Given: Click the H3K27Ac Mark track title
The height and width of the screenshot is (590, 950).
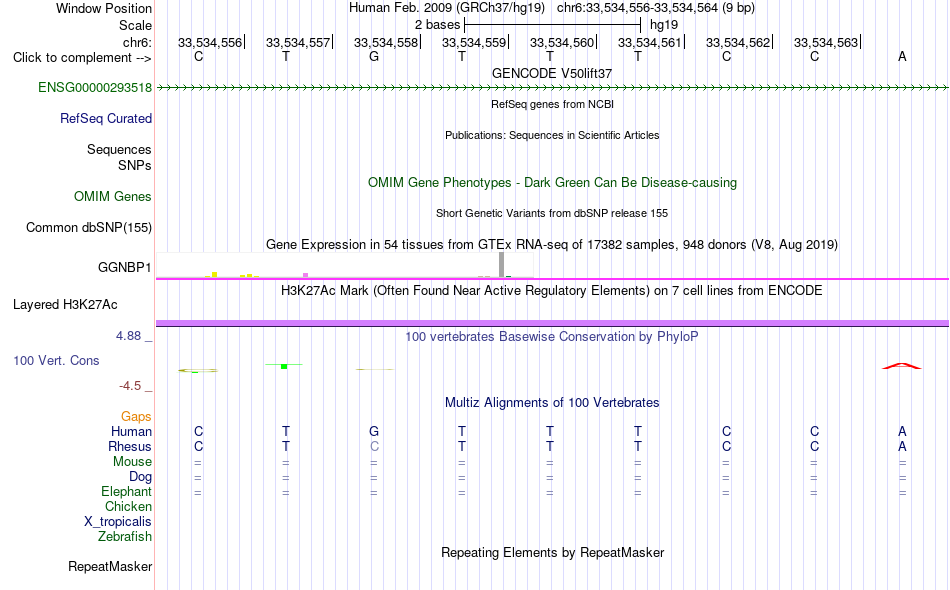Looking at the screenshot, I should tap(552, 291).
